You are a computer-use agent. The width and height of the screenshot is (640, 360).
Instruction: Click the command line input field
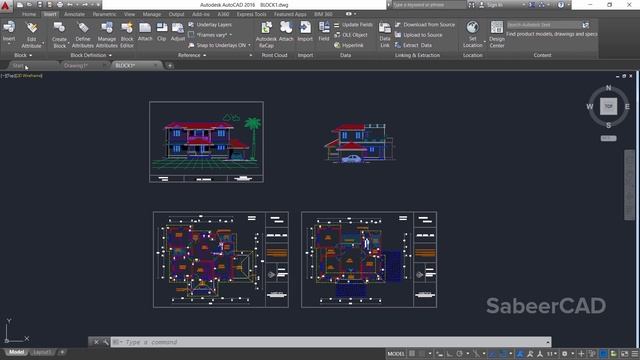point(328,342)
